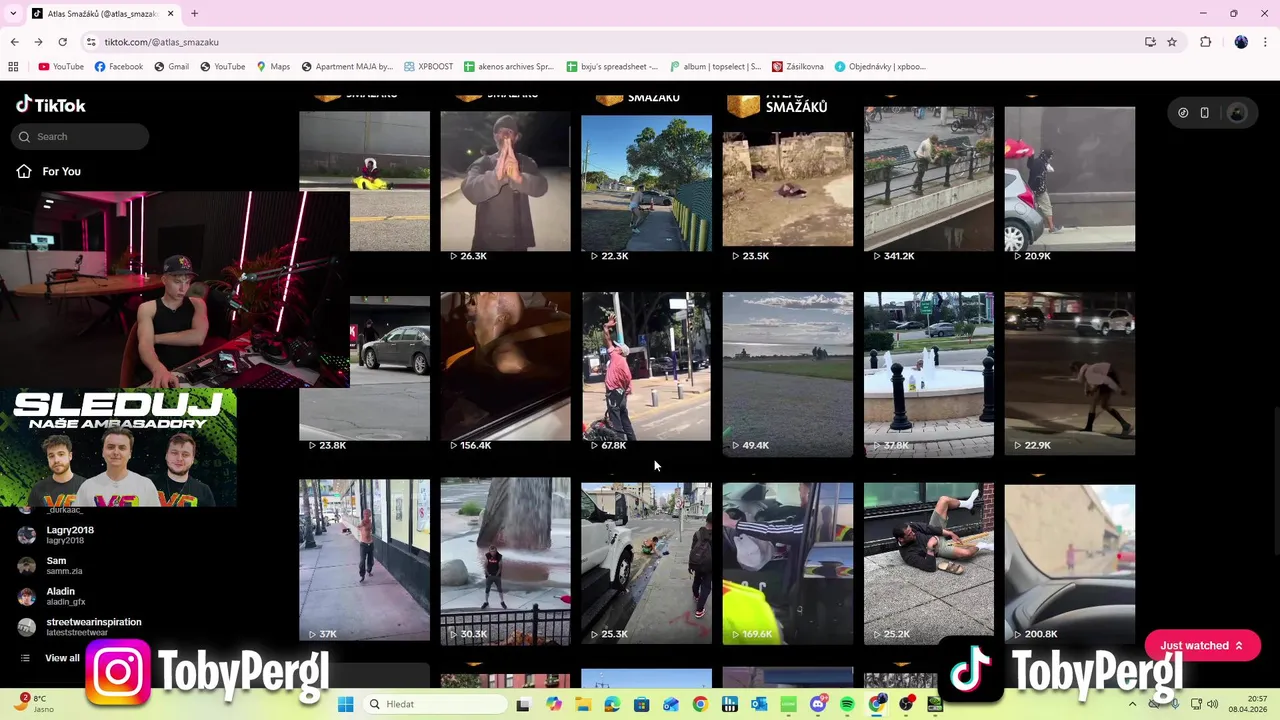Open Microsoft Edge from the taskbar
This screenshot has width=1280, height=720.
(x=611, y=705)
